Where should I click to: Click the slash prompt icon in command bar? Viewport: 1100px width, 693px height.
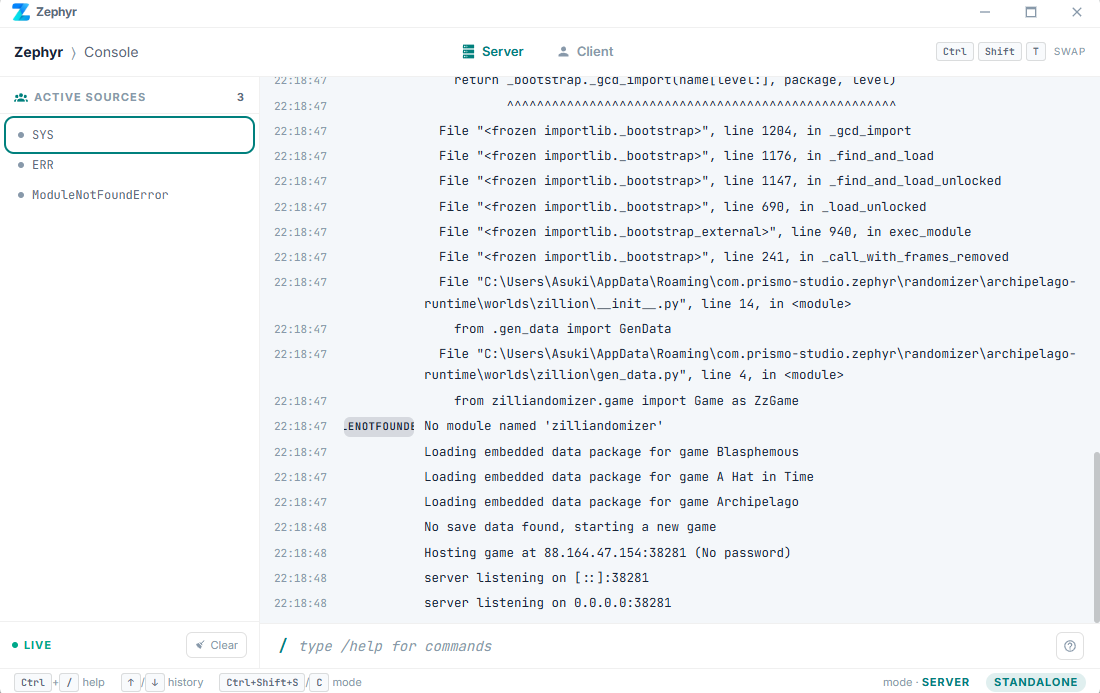[x=283, y=646]
